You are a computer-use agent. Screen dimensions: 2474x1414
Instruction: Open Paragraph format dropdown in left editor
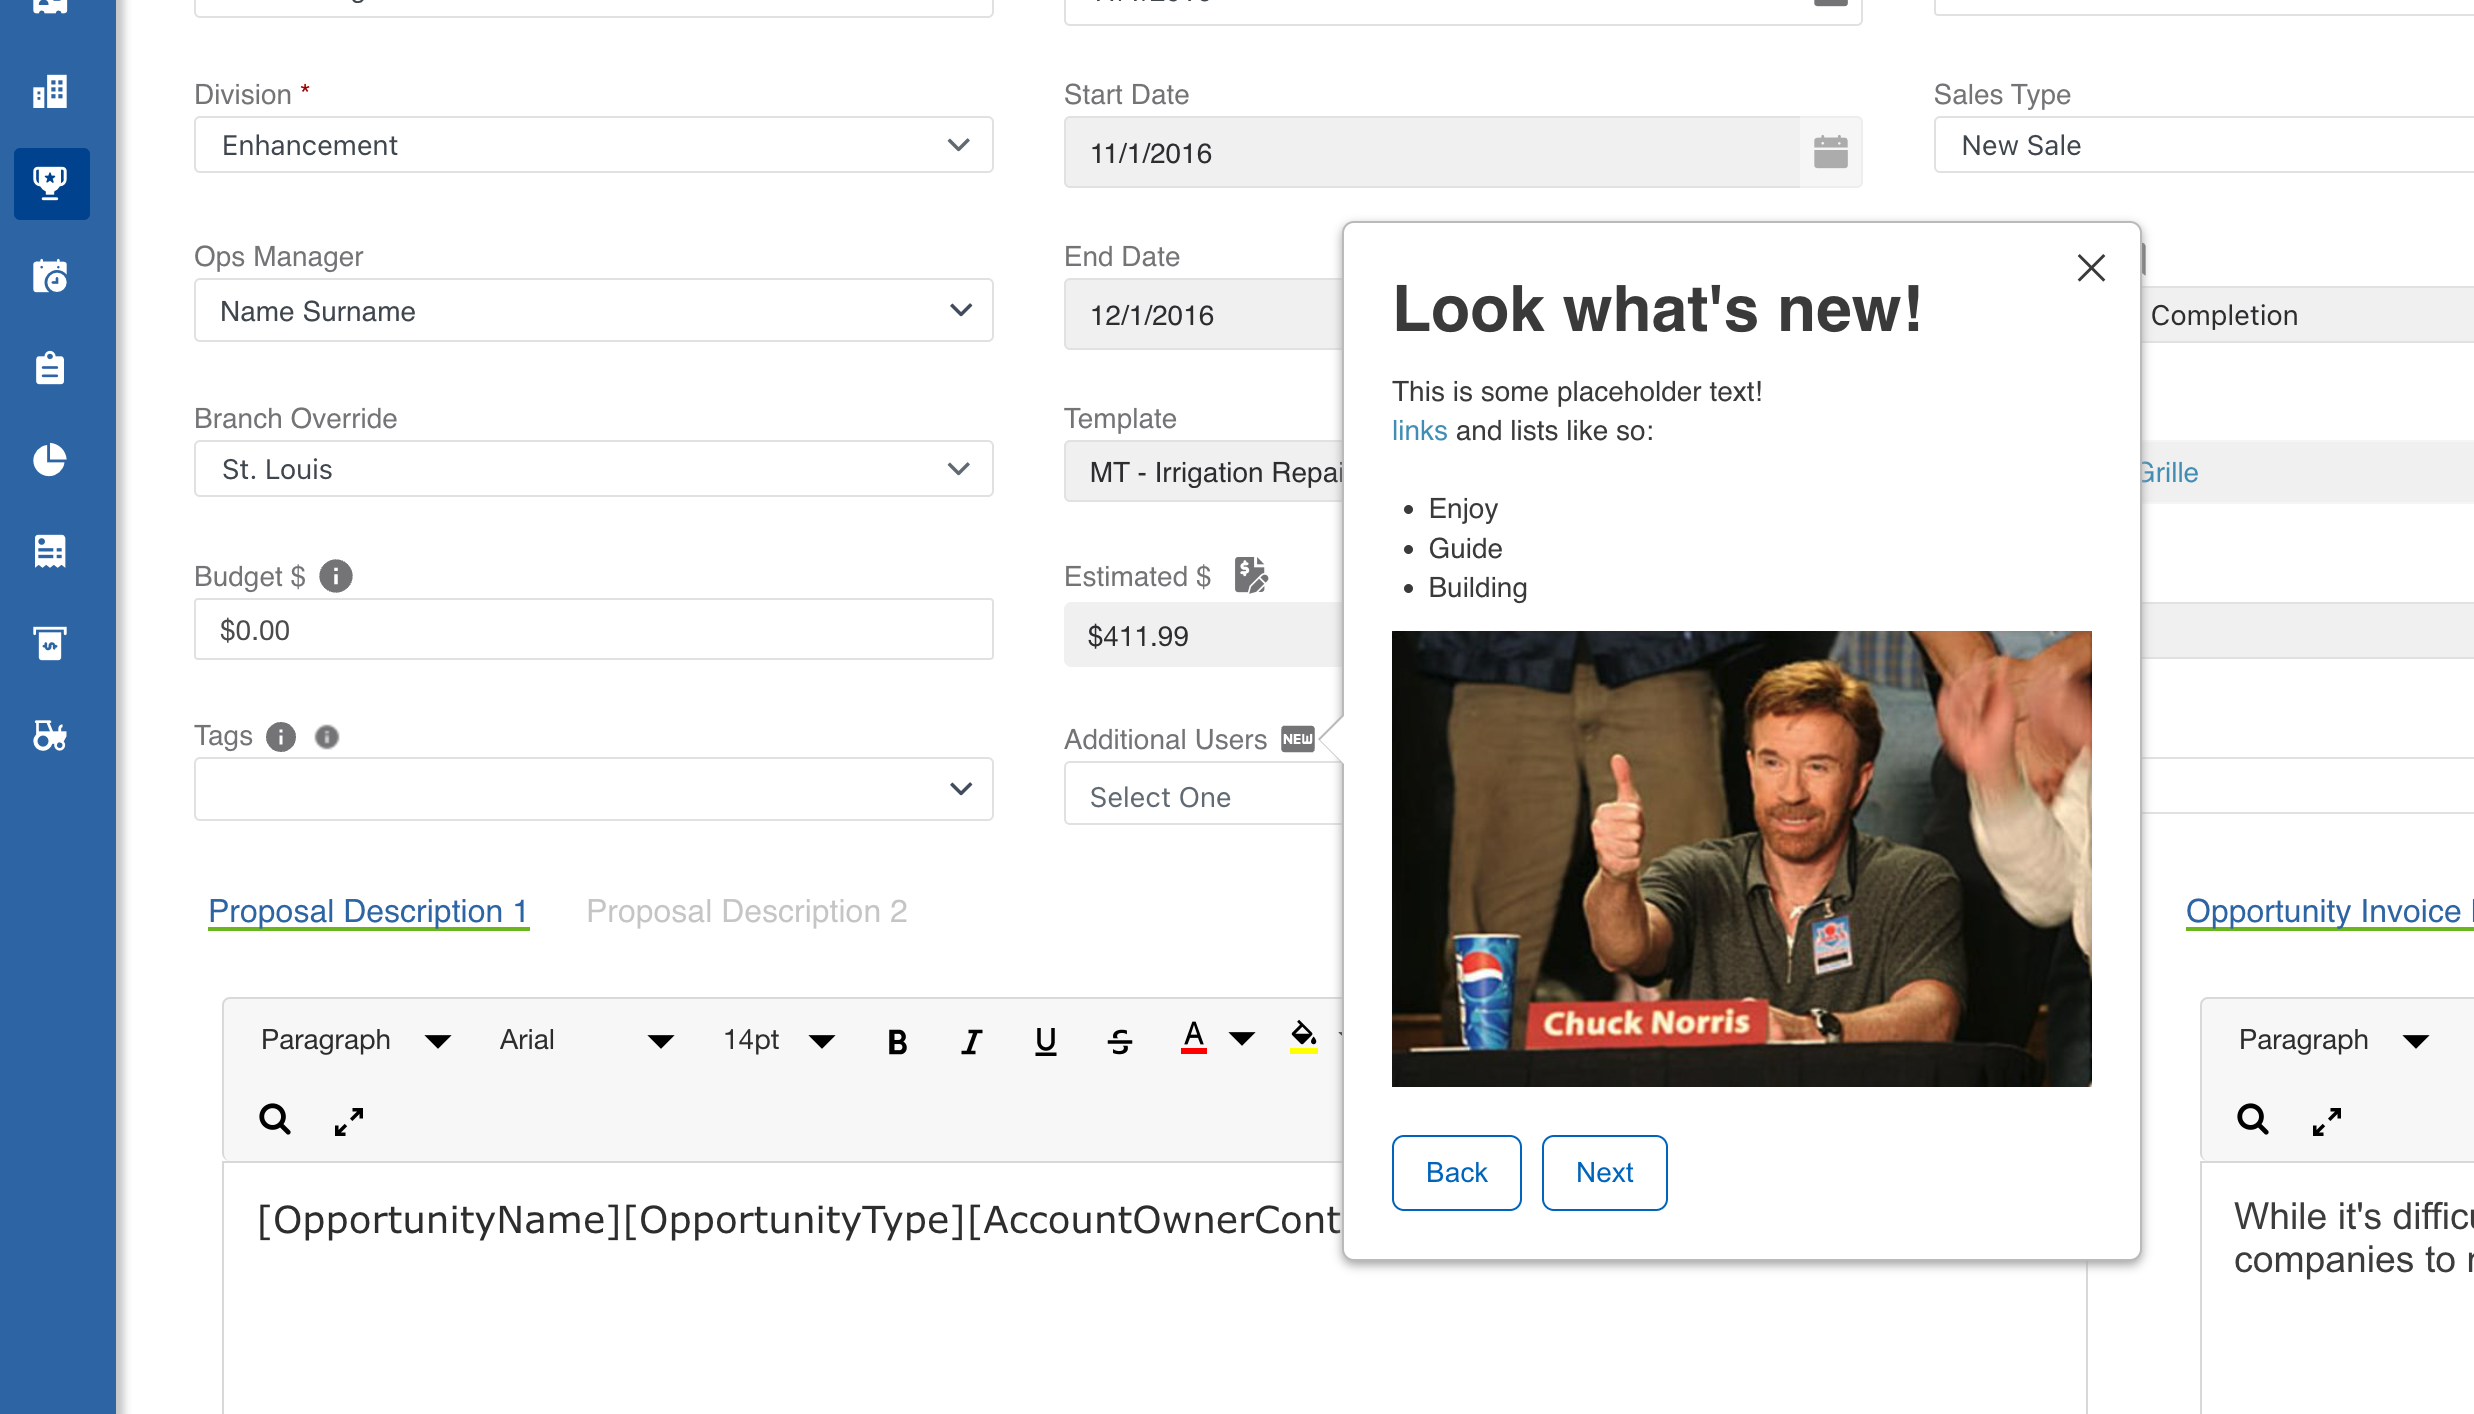point(355,1040)
